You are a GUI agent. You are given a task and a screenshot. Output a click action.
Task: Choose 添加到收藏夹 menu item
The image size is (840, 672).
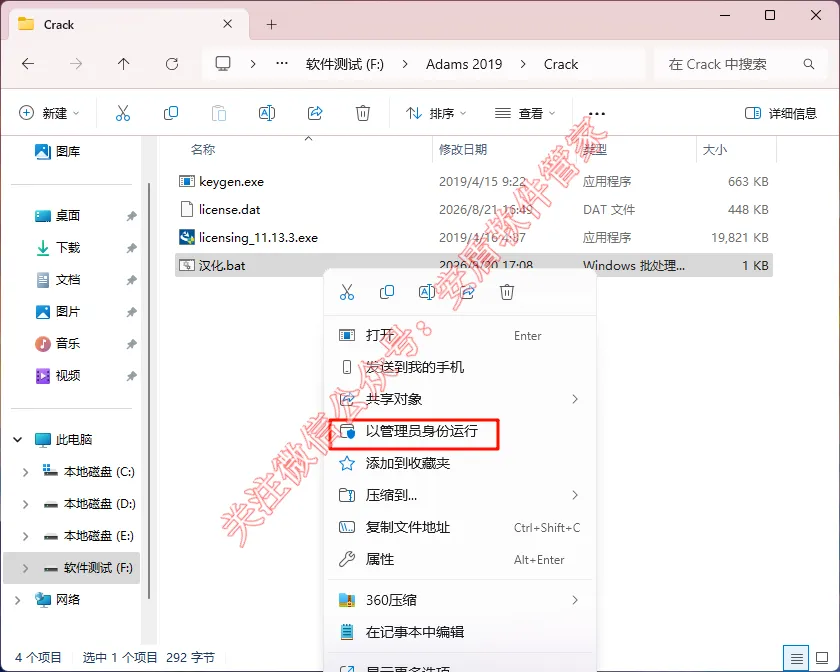pos(460,463)
